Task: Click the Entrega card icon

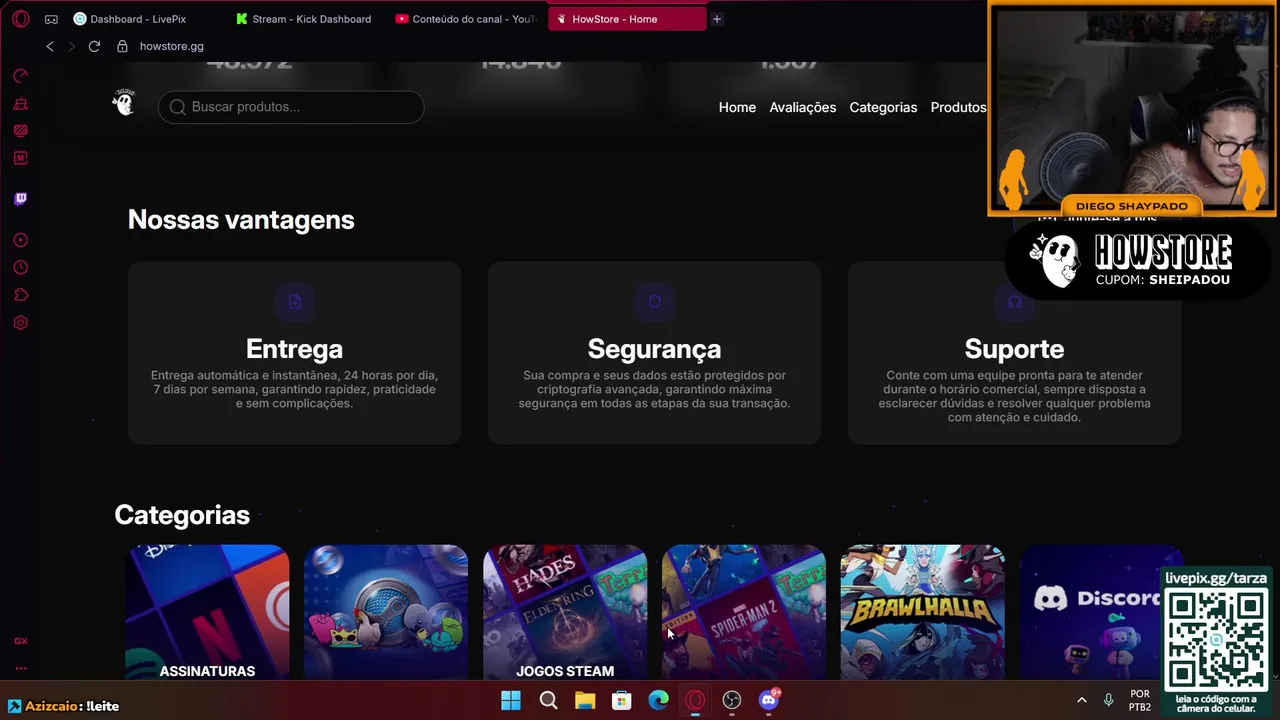Action: [295, 302]
